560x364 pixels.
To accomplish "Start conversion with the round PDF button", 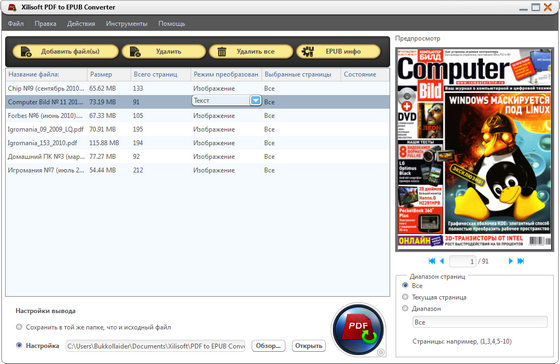I will coord(358,329).
